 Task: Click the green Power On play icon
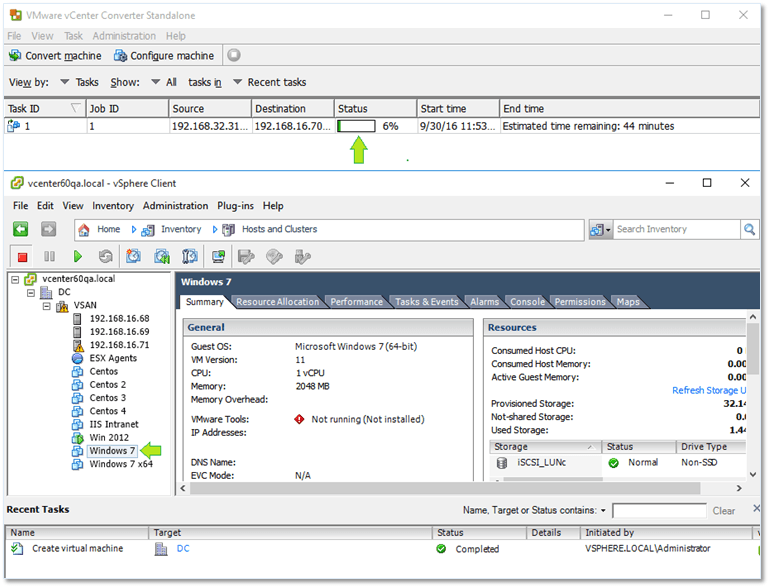coord(78,256)
